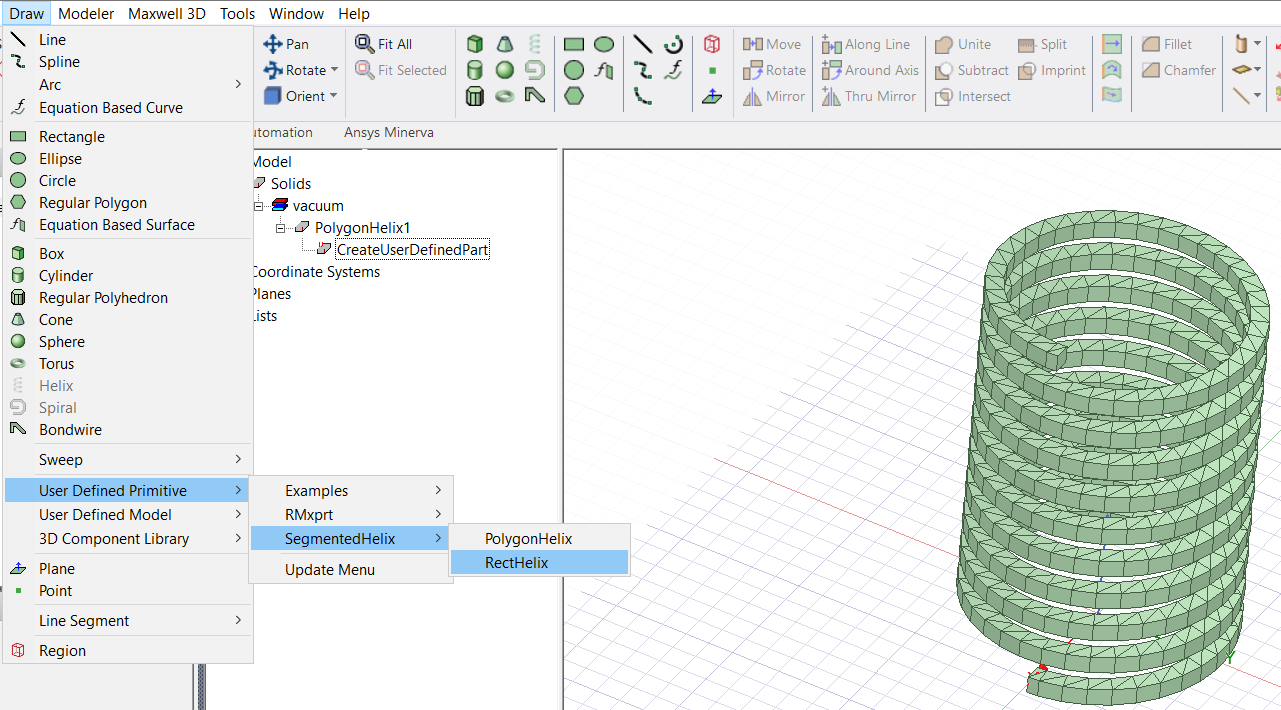The width and height of the screenshot is (1281, 710).
Task: Collapse the vacuum tree node
Action: click(259, 206)
